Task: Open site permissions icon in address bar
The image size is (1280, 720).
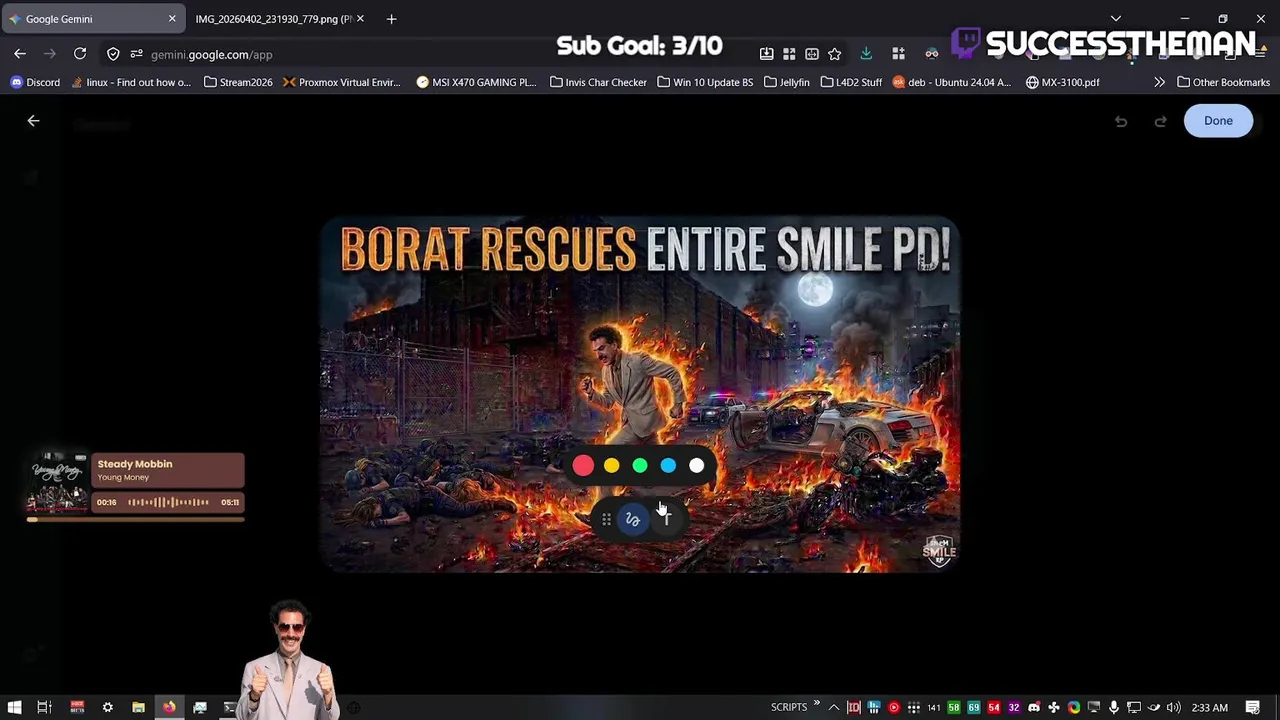Action: click(x=136, y=54)
